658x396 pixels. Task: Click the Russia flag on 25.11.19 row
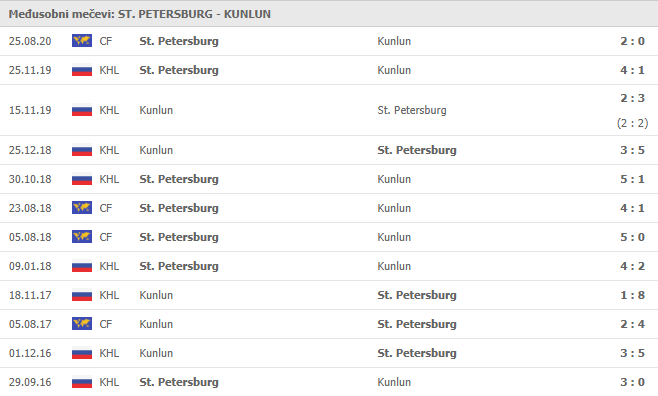pyautogui.click(x=82, y=70)
